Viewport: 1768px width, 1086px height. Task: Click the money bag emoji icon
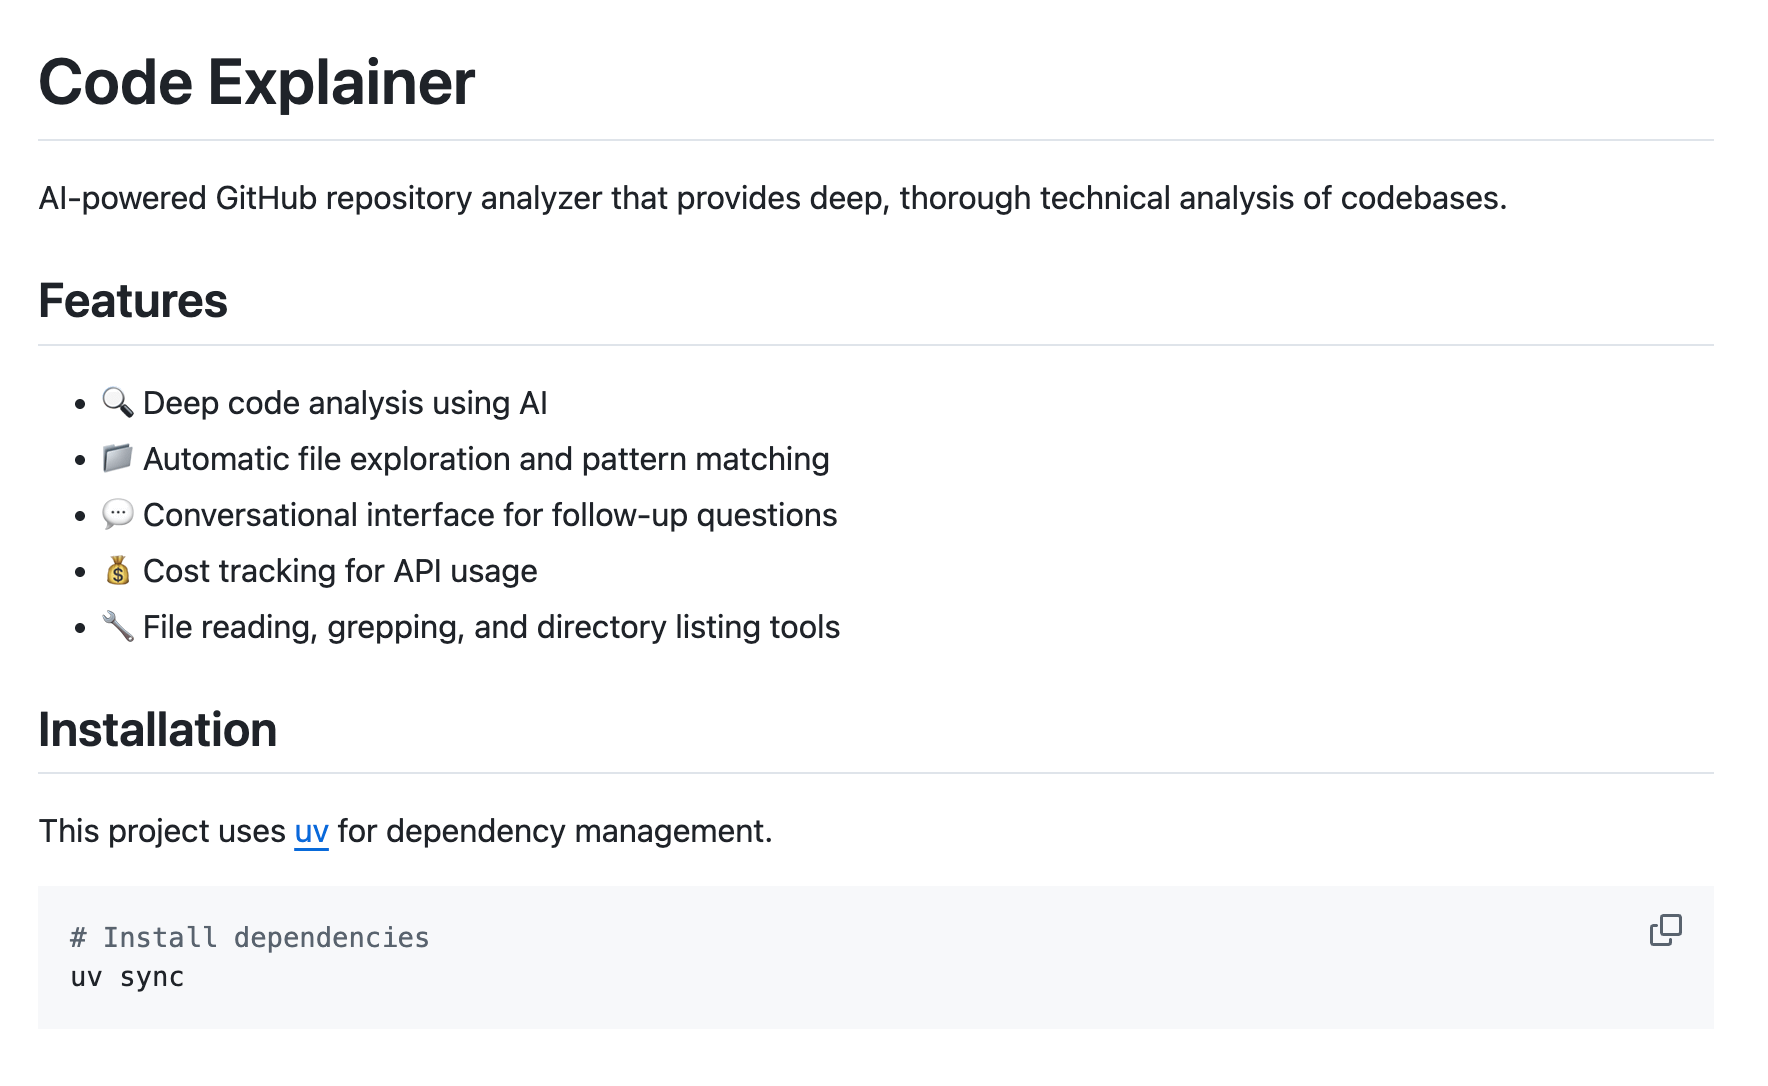pyautogui.click(x=118, y=570)
